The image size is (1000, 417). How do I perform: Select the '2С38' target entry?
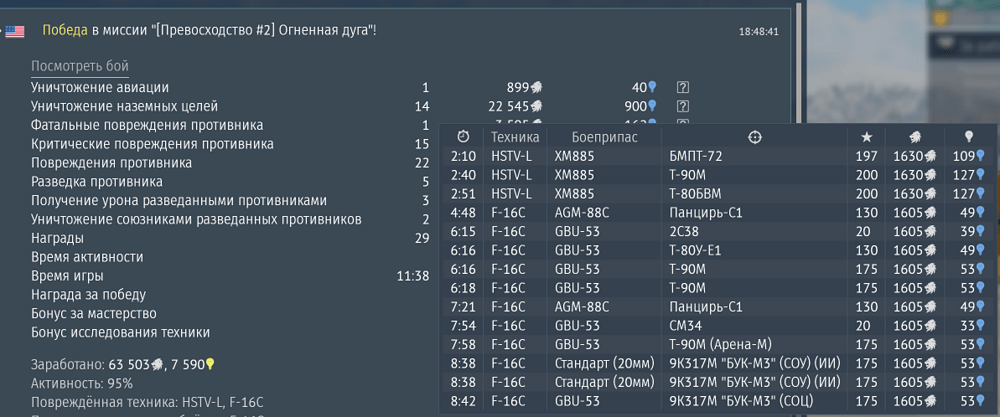[682, 231]
